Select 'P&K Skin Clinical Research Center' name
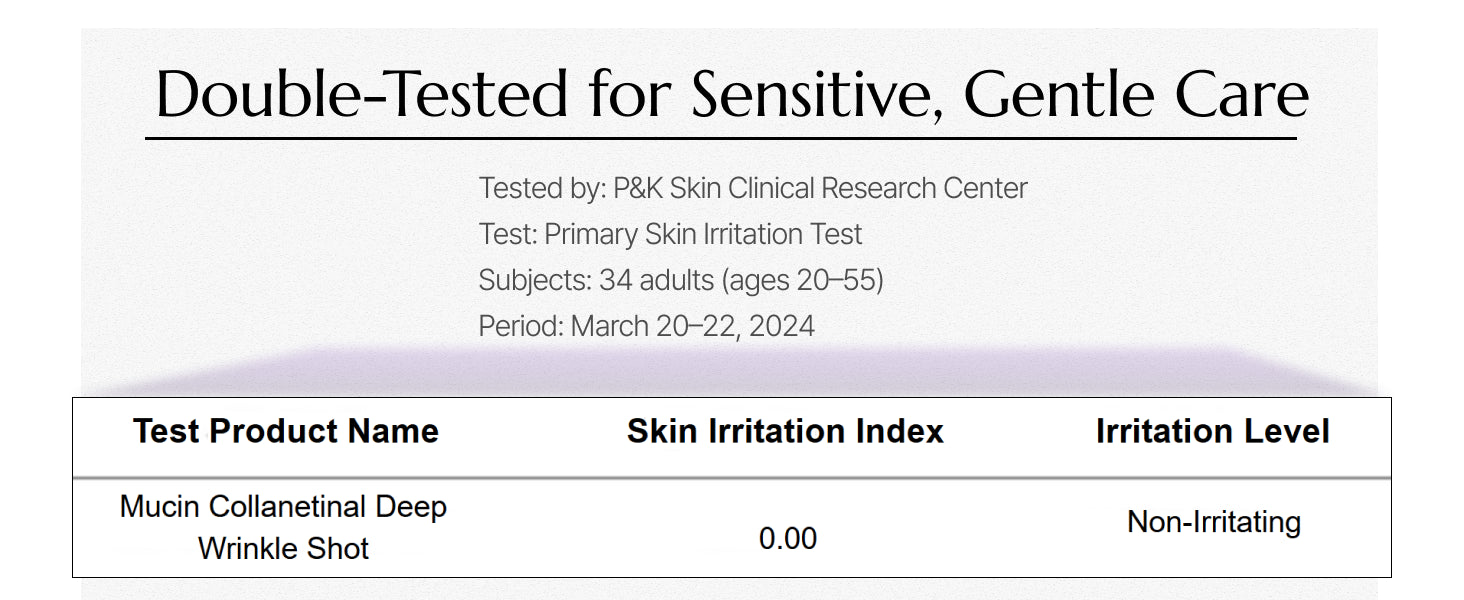This screenshot has width=1464, height=600. tap(821, 188)
